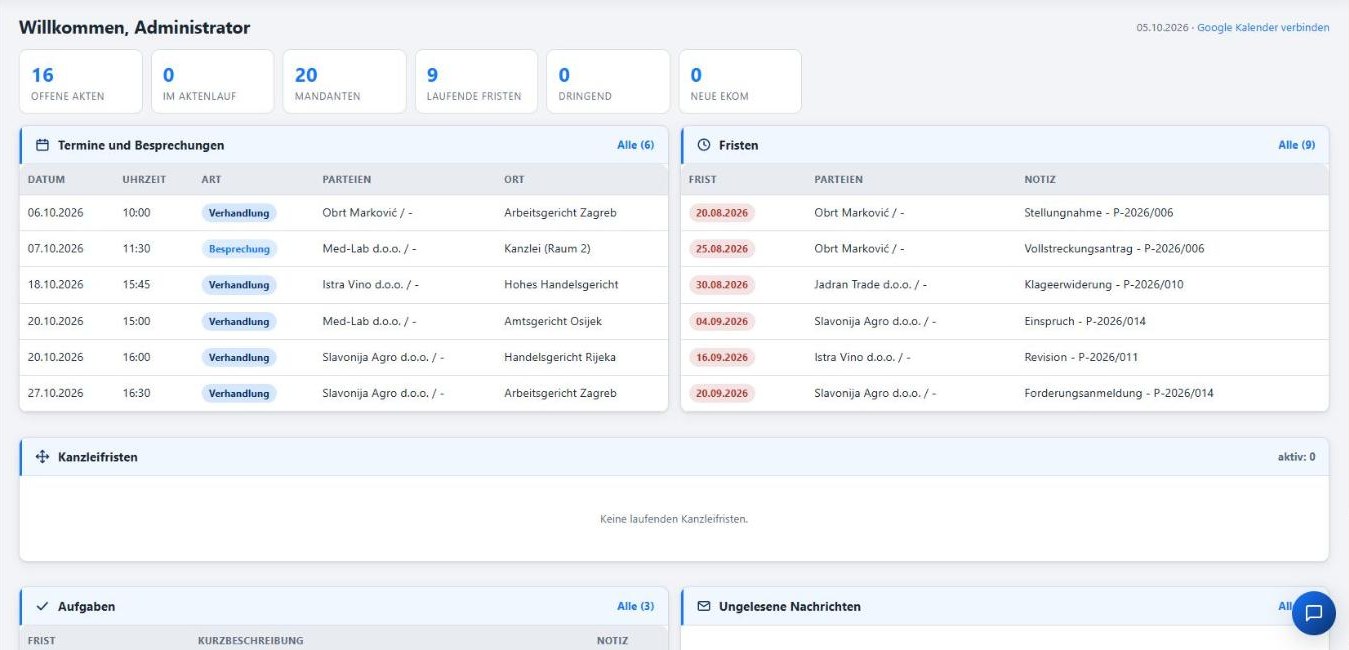Select the 20.08.2026 deadline badge
Image resolution: width=1349 pixels, height=650 pixels.
(x=722, y=213)
